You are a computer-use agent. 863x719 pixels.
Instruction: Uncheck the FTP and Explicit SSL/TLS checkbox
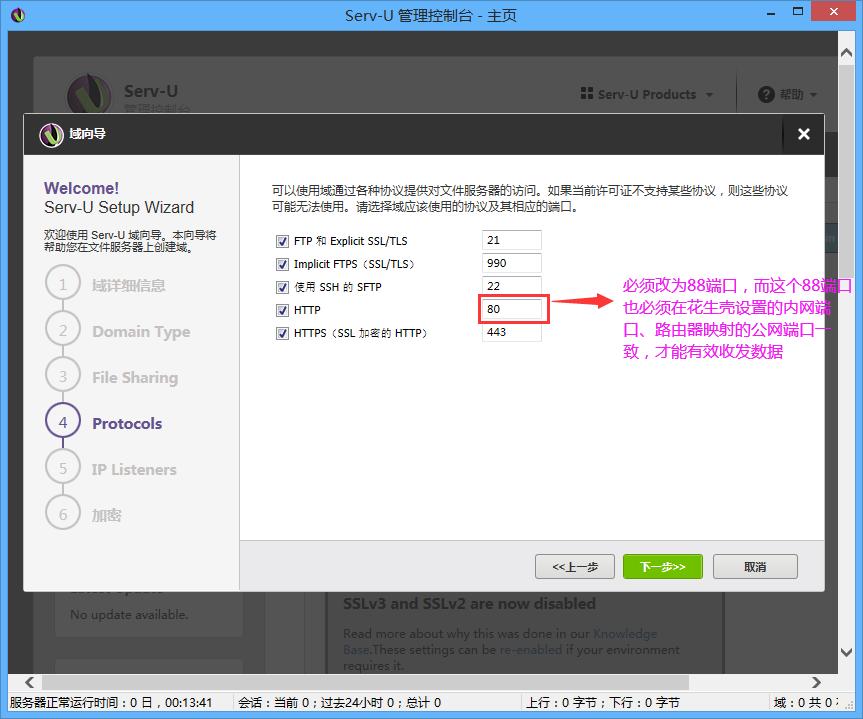(282, 241)
